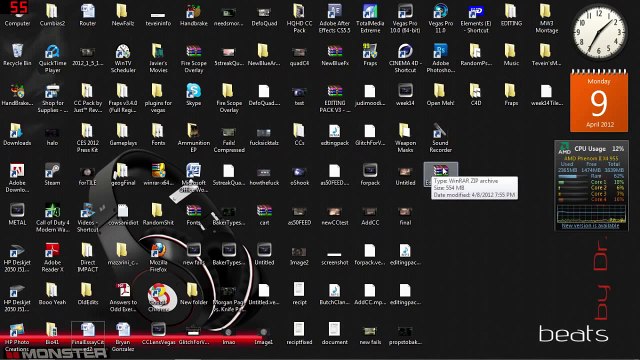Launch Handbrake from the desktop
This screenshot has width=640, height=360.
(x=193, y=15)
